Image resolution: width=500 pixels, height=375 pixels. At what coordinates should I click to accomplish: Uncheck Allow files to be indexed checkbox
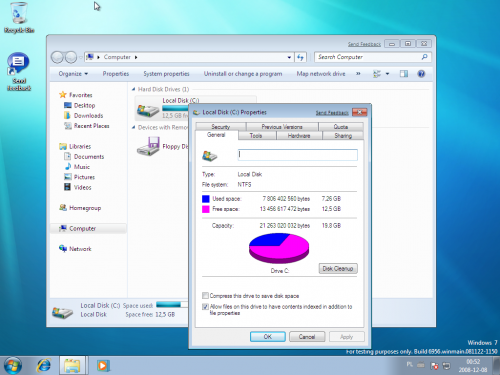(205, 307)
